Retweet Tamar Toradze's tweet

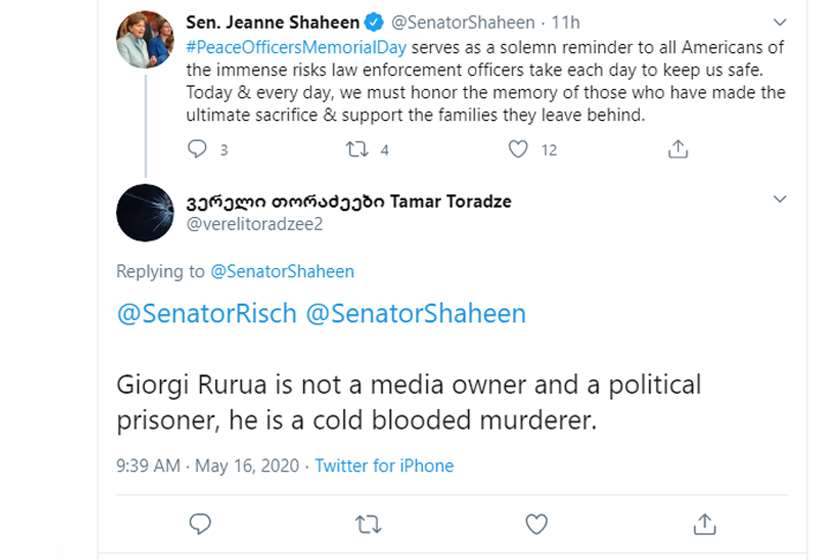(368, 524)
